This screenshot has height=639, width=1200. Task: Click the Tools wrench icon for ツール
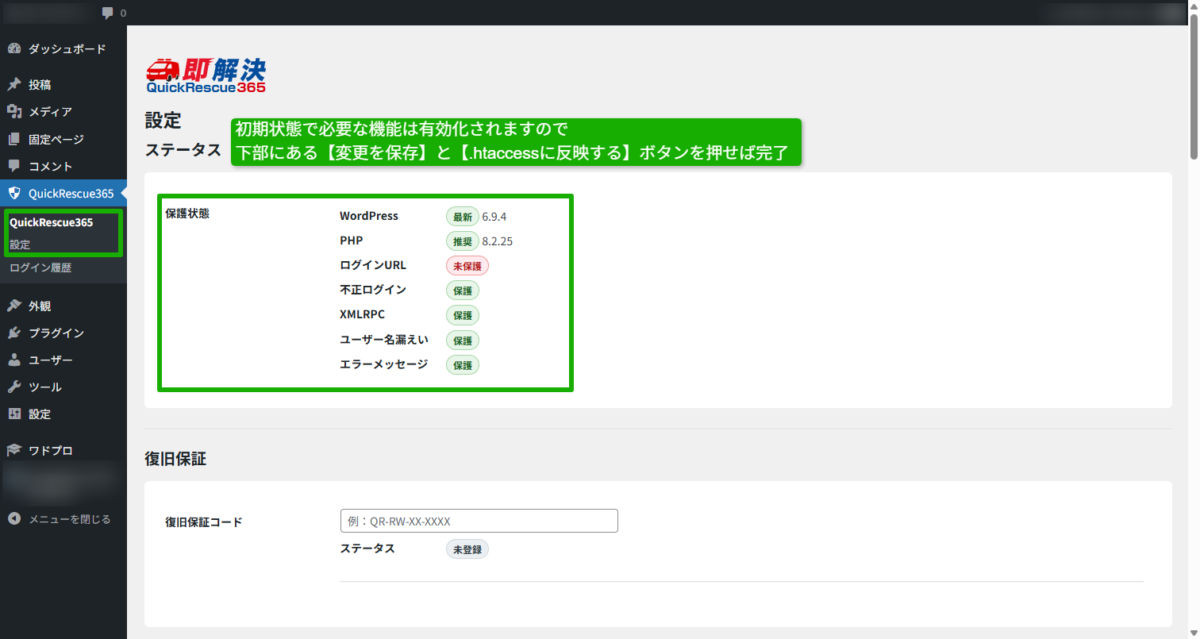coord(14,387)
